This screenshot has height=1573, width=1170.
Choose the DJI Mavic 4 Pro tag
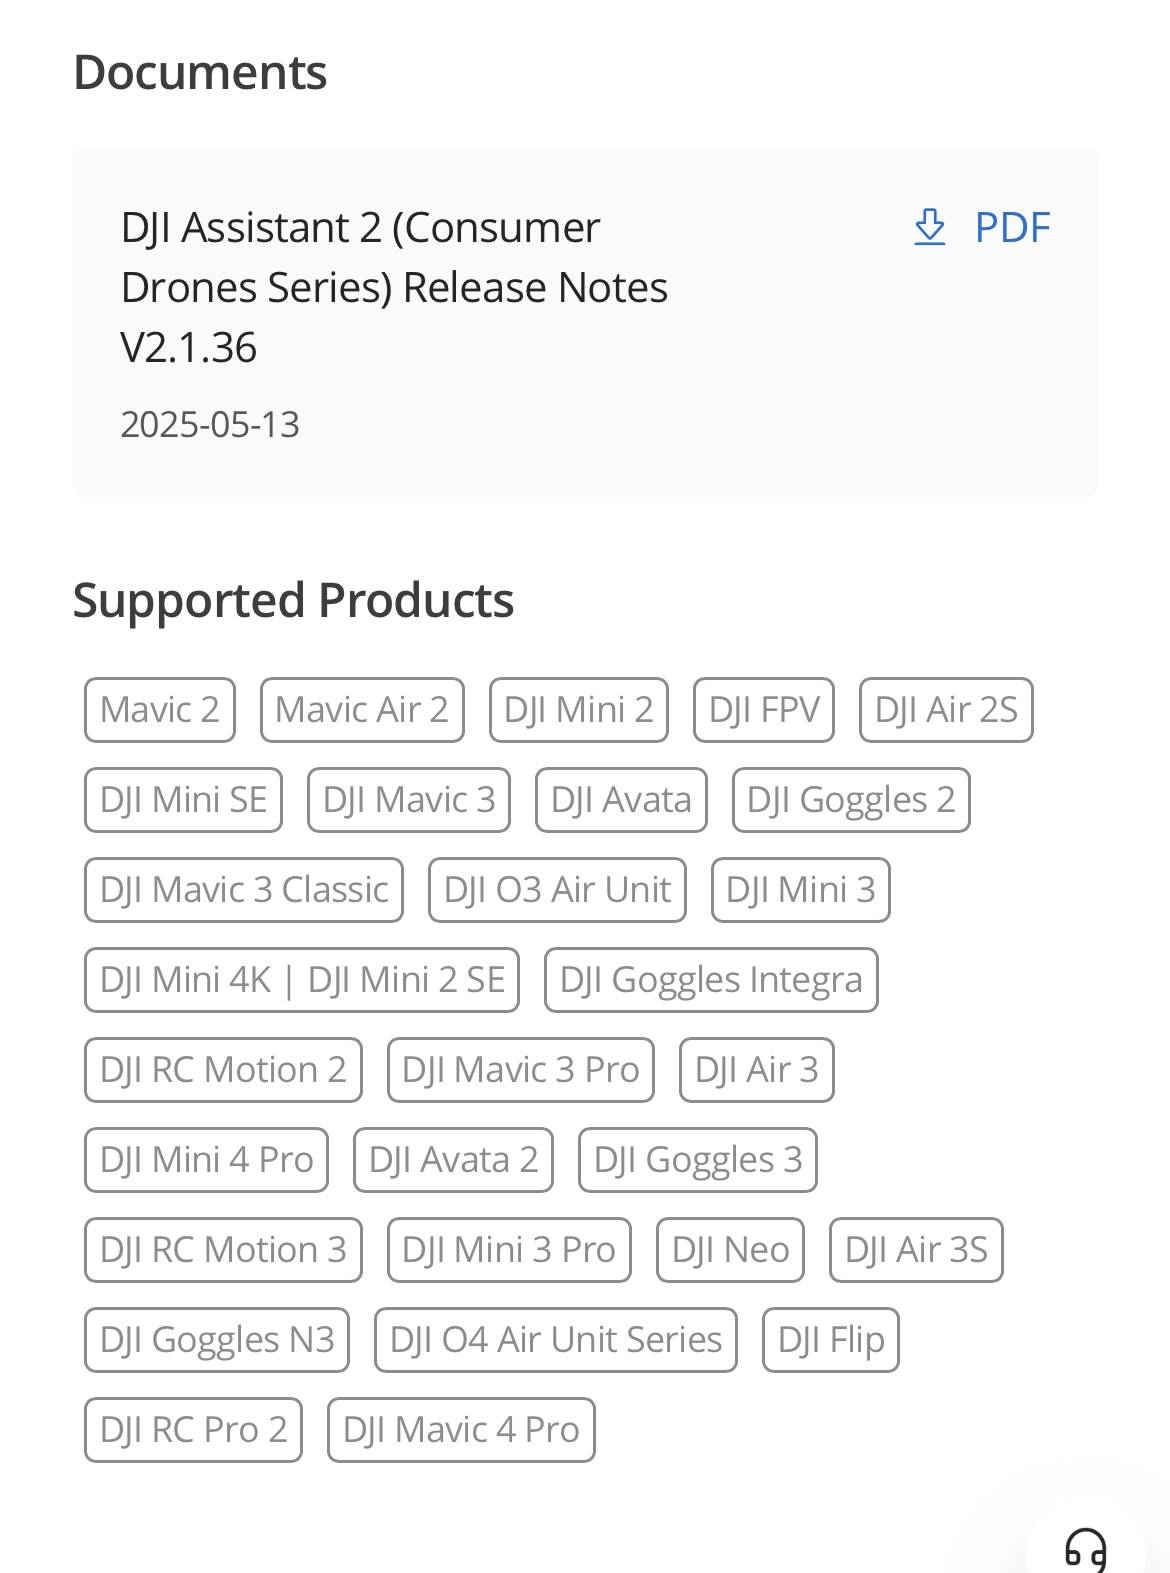461,1430
